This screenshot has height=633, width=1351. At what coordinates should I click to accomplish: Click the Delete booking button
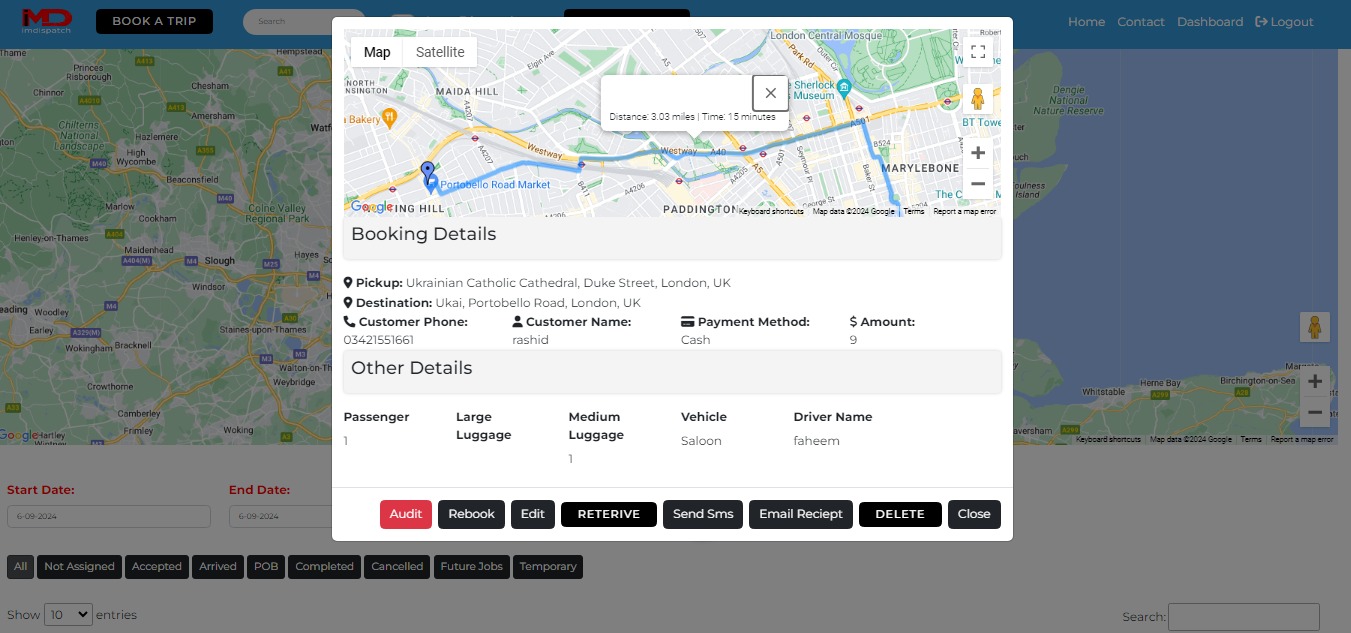(x=900, y=514)
